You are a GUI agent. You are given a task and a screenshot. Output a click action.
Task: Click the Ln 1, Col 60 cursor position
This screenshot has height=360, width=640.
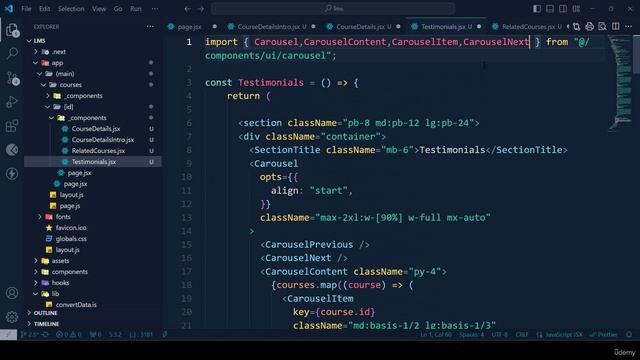[436, 335]
